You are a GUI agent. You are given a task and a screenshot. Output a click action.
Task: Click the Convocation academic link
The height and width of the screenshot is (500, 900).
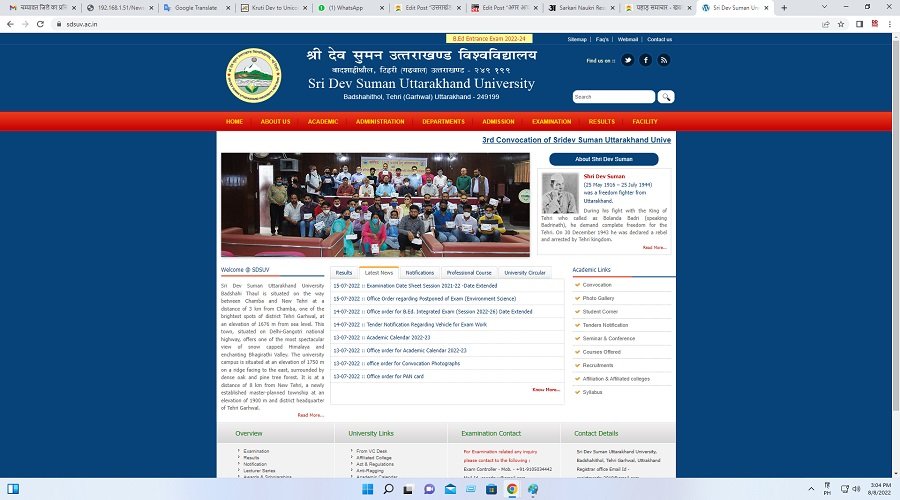tap(597, 285)
